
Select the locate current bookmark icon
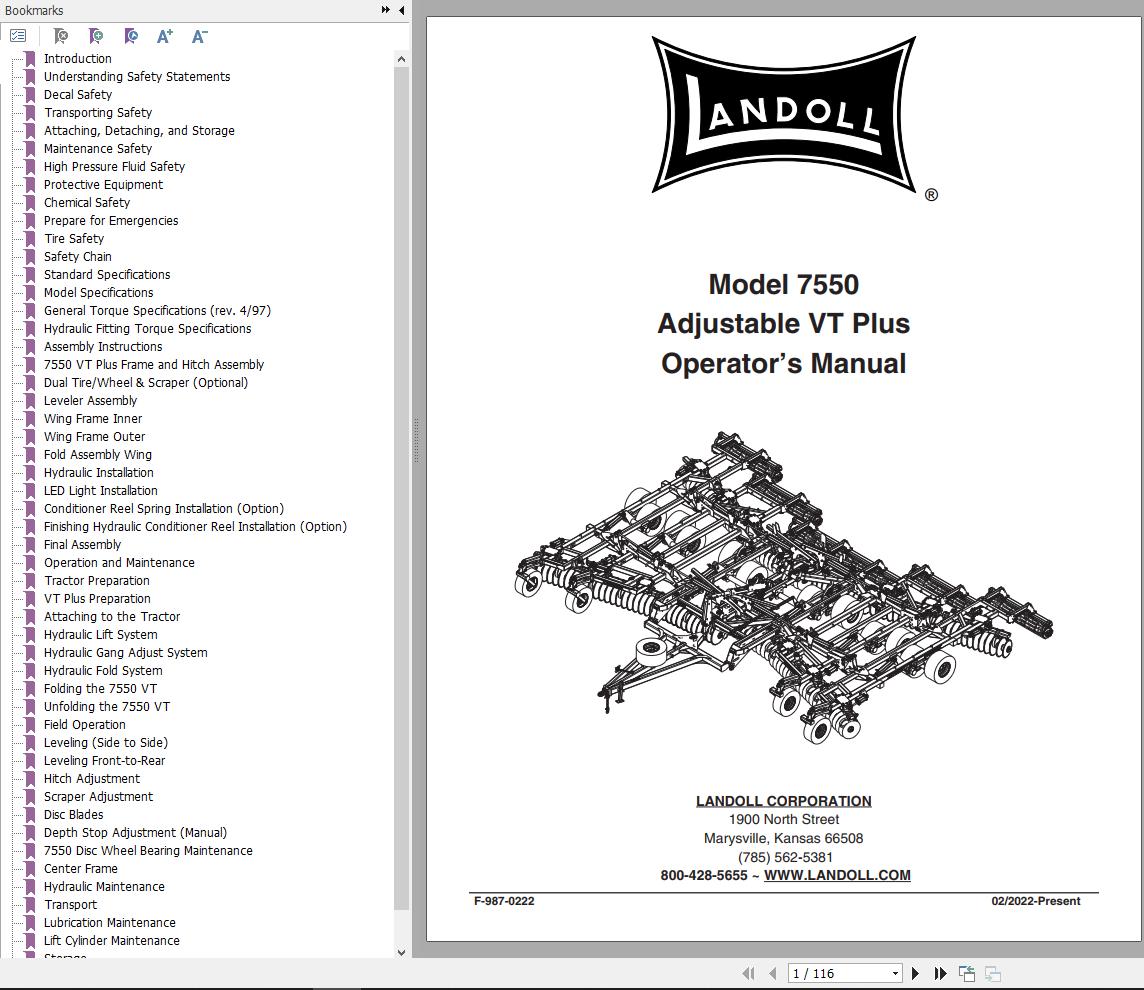(130, 36)
